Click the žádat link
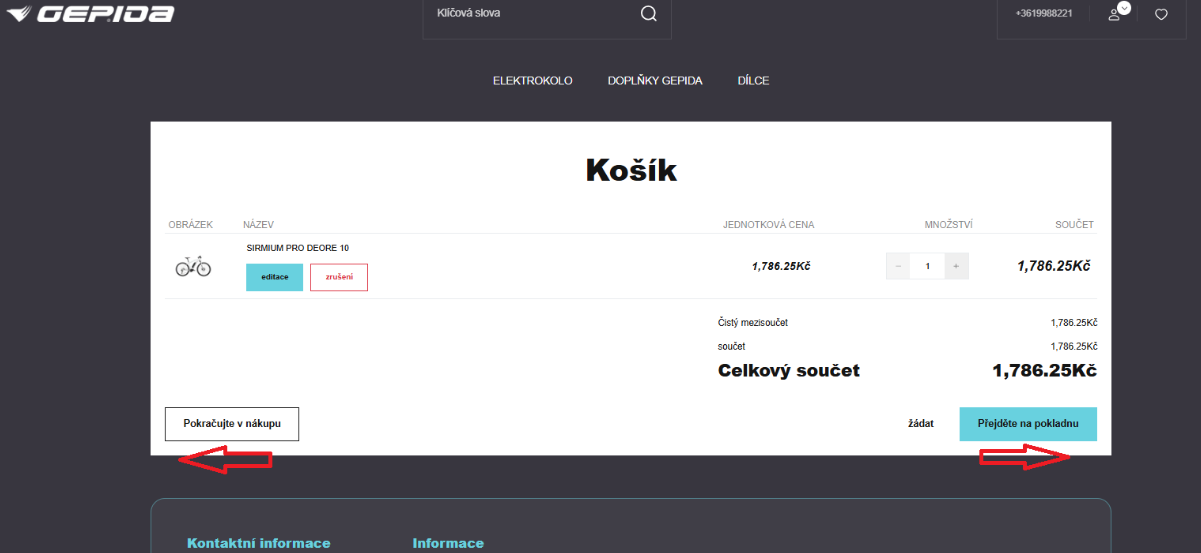This screenshot has width=1201, height=553. tap(920, 424)
